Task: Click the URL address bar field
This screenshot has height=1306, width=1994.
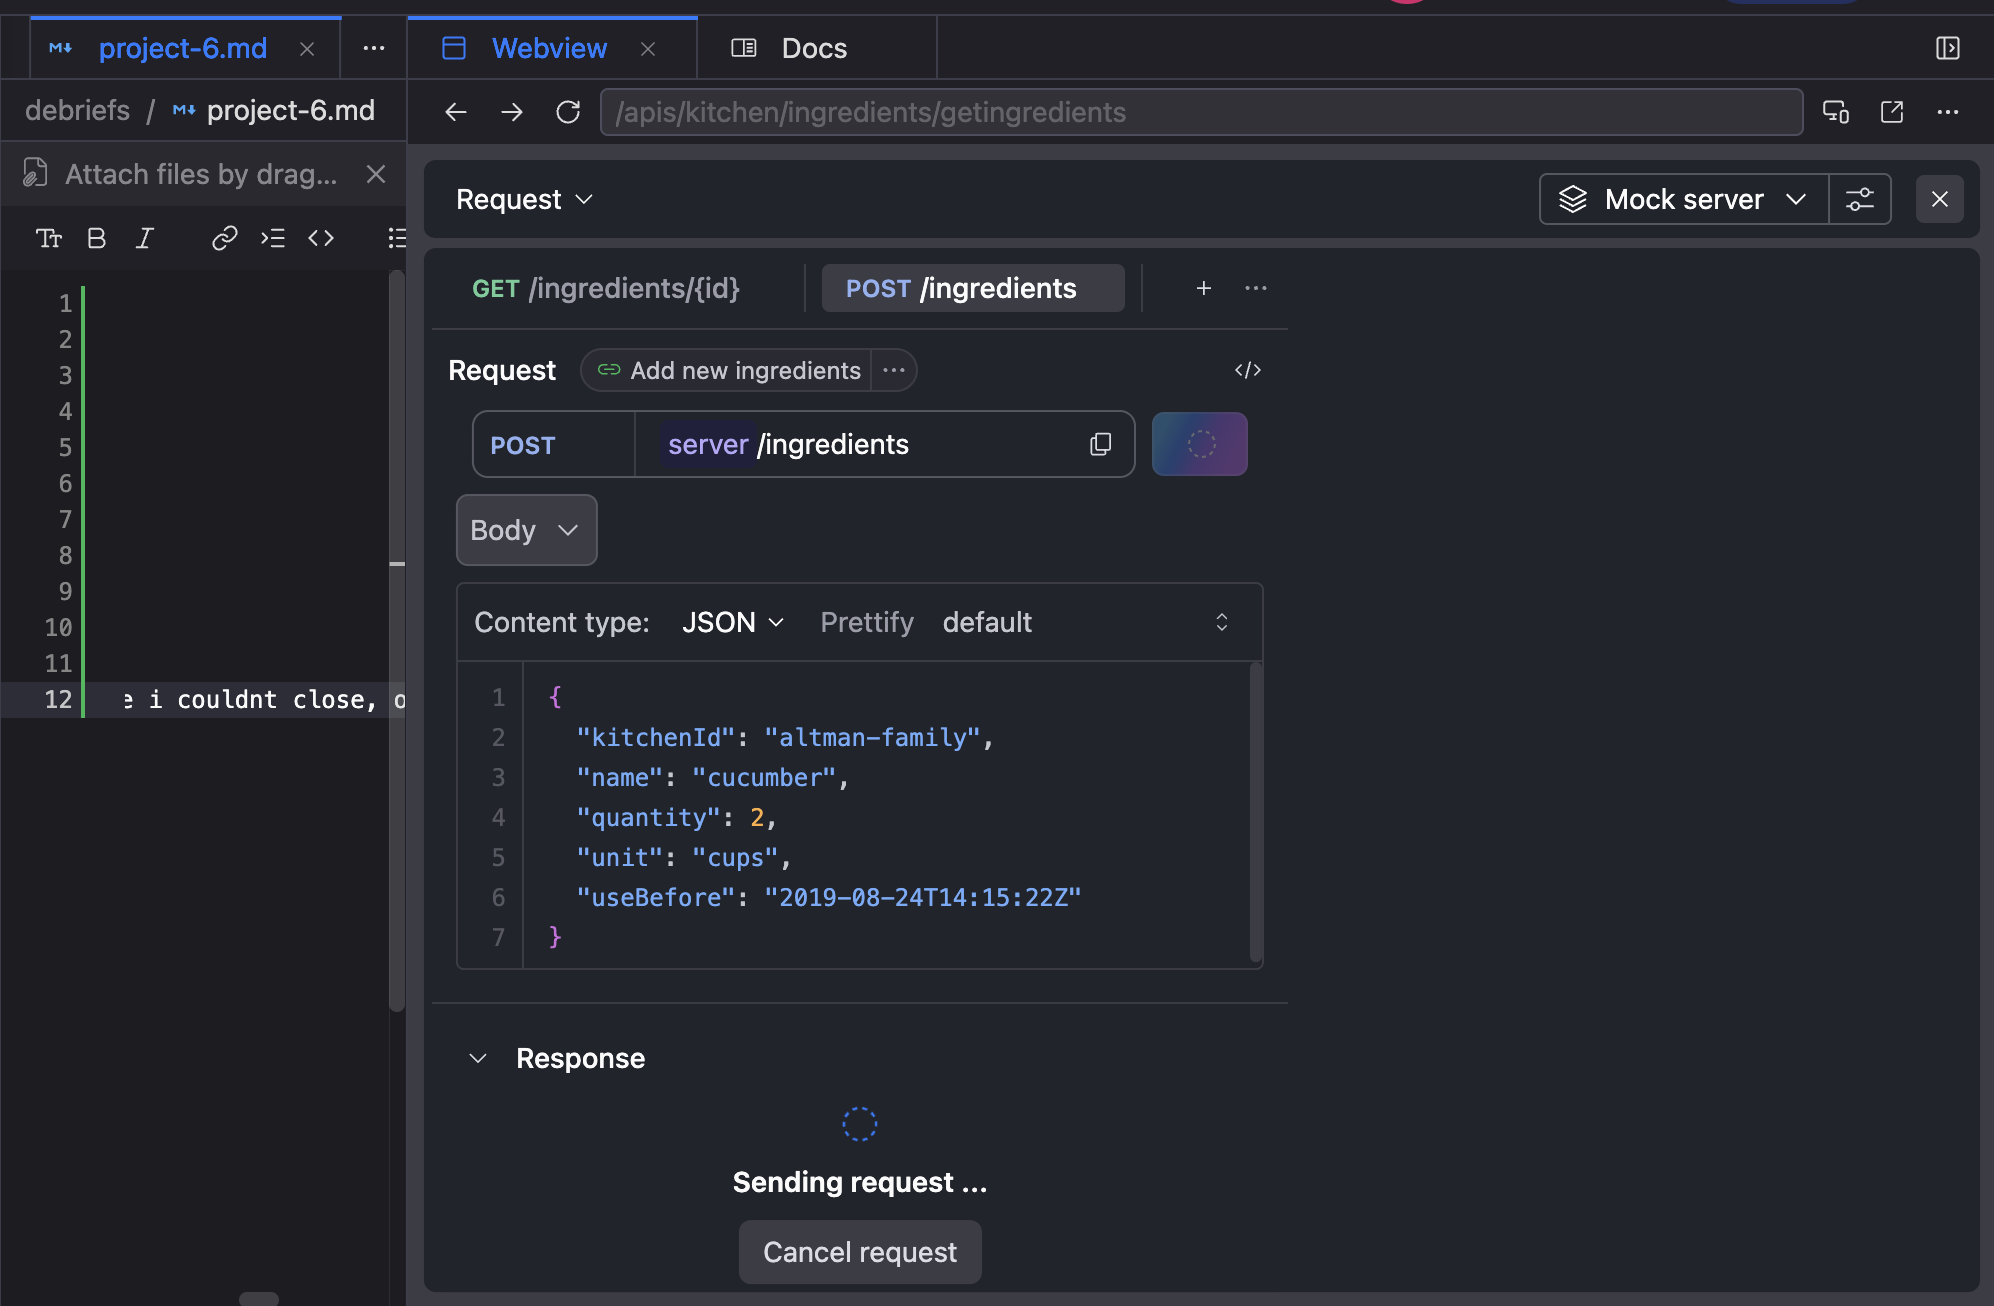Action: coord(1200,112)
